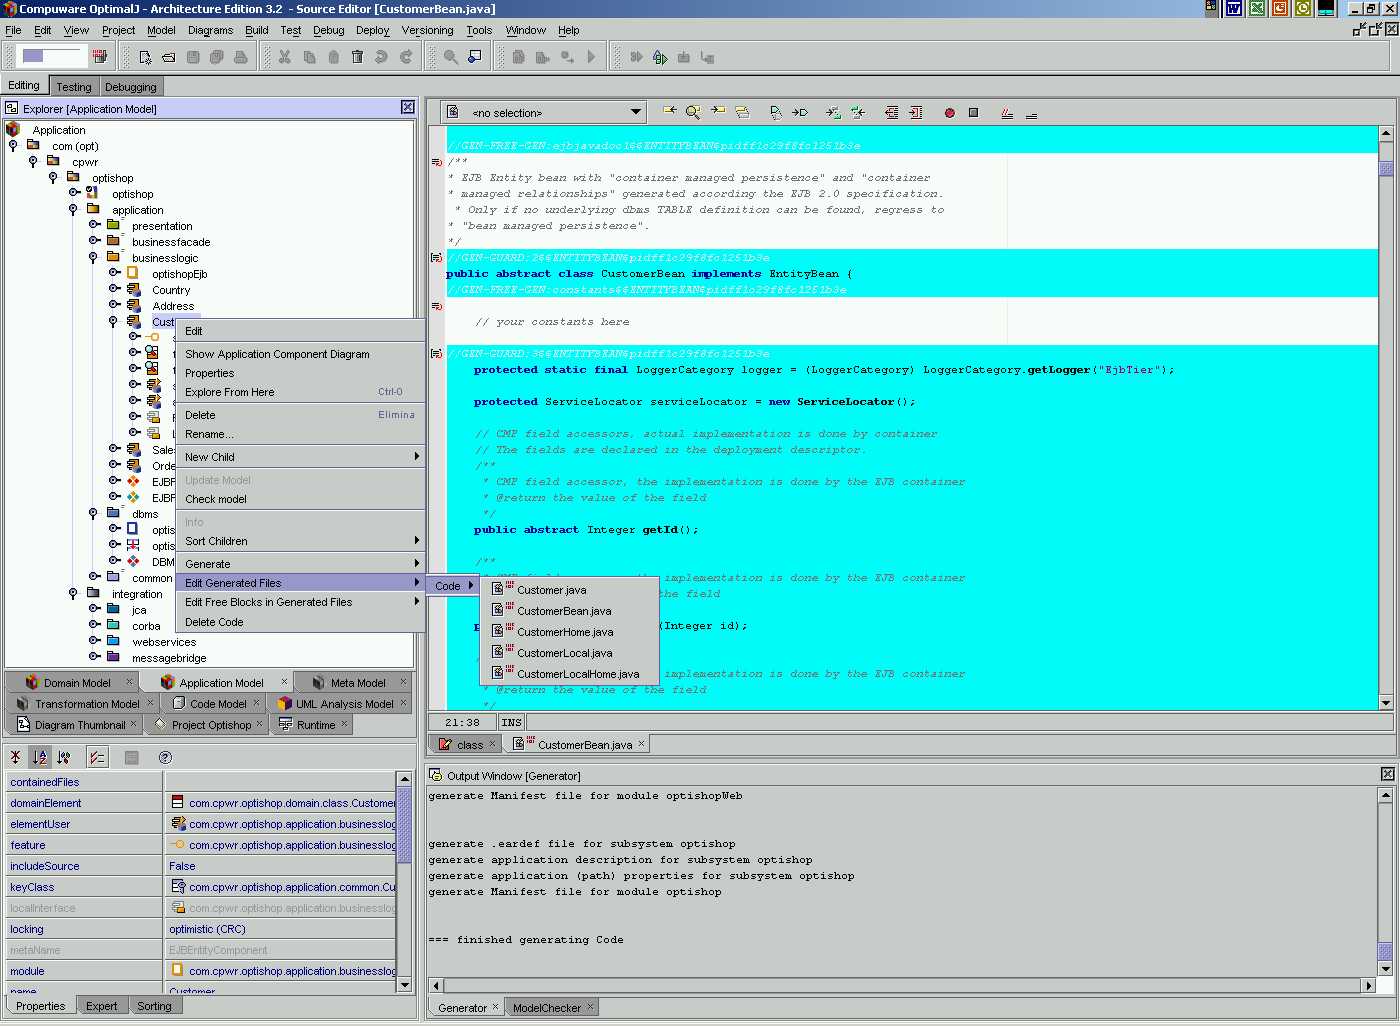
Task: Expand the businessfacade folder node
Action: tap(93, 241)
